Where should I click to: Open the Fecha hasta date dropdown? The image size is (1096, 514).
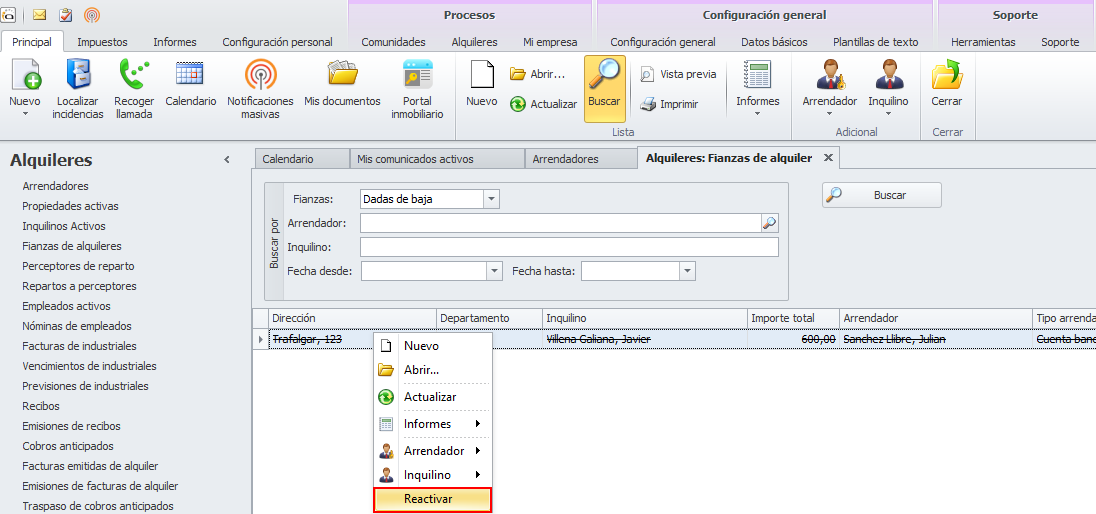point(687,271)
